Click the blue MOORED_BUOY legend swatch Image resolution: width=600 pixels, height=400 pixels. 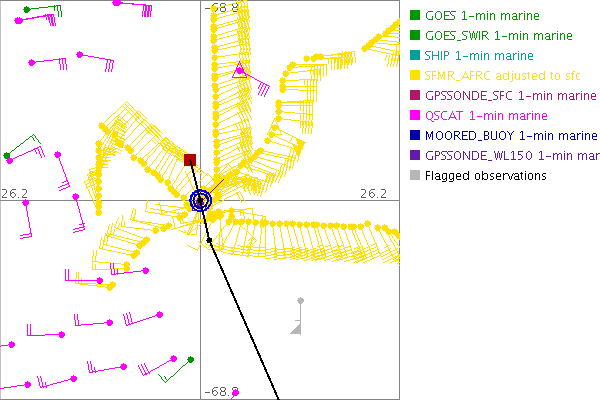(415, 135)
